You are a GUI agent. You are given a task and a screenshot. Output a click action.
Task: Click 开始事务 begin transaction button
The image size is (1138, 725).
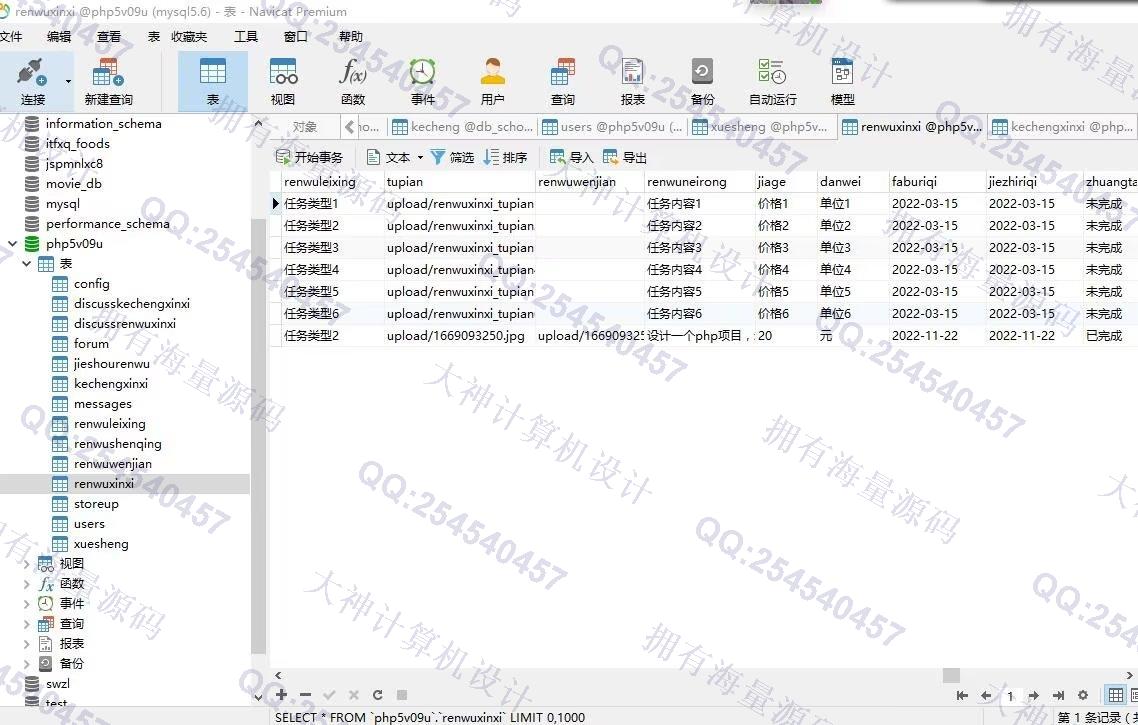pyautogui.click(x=309, y=157)
